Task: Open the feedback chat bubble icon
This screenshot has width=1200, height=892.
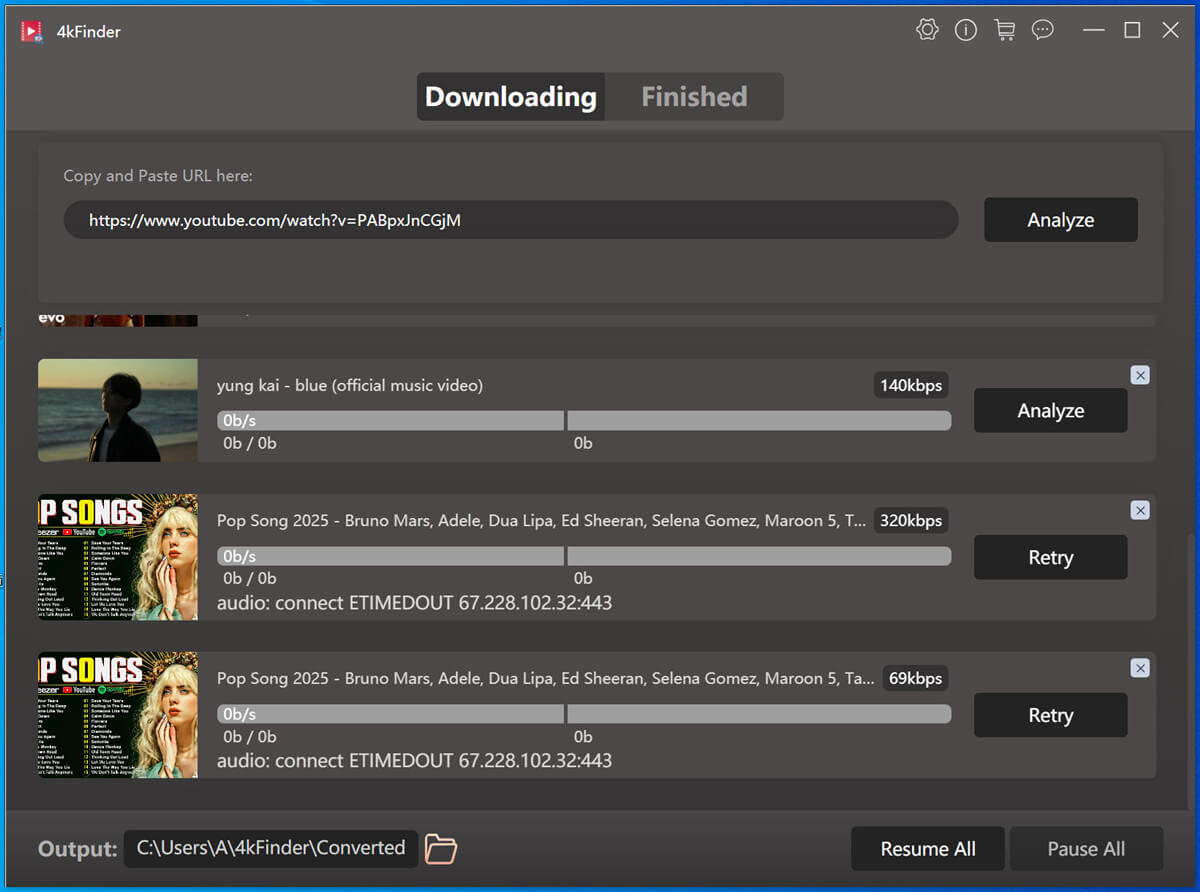Action: click(1042, 30)
